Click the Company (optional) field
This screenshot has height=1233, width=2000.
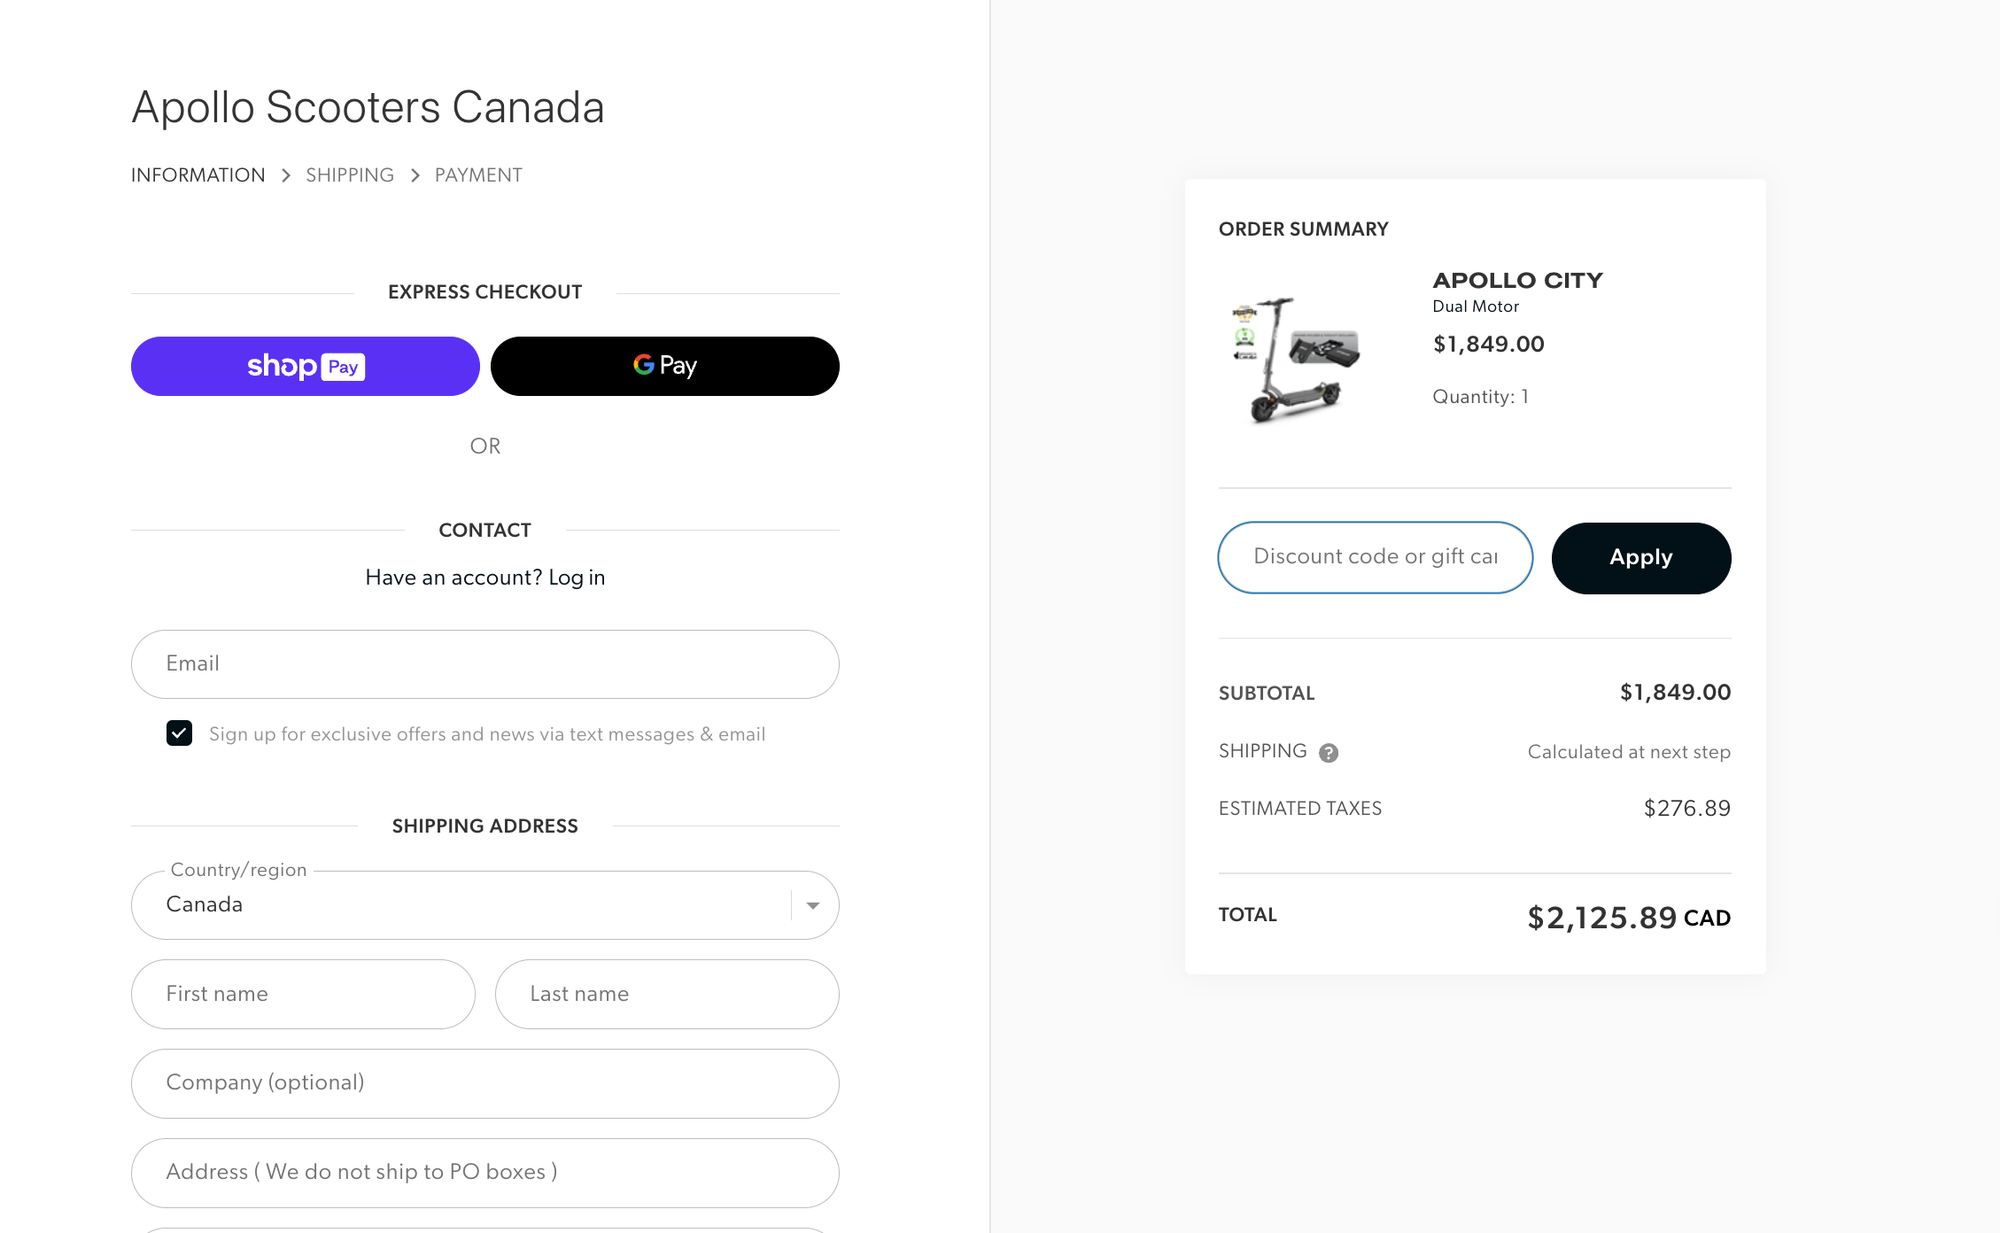click(485, 1084)
